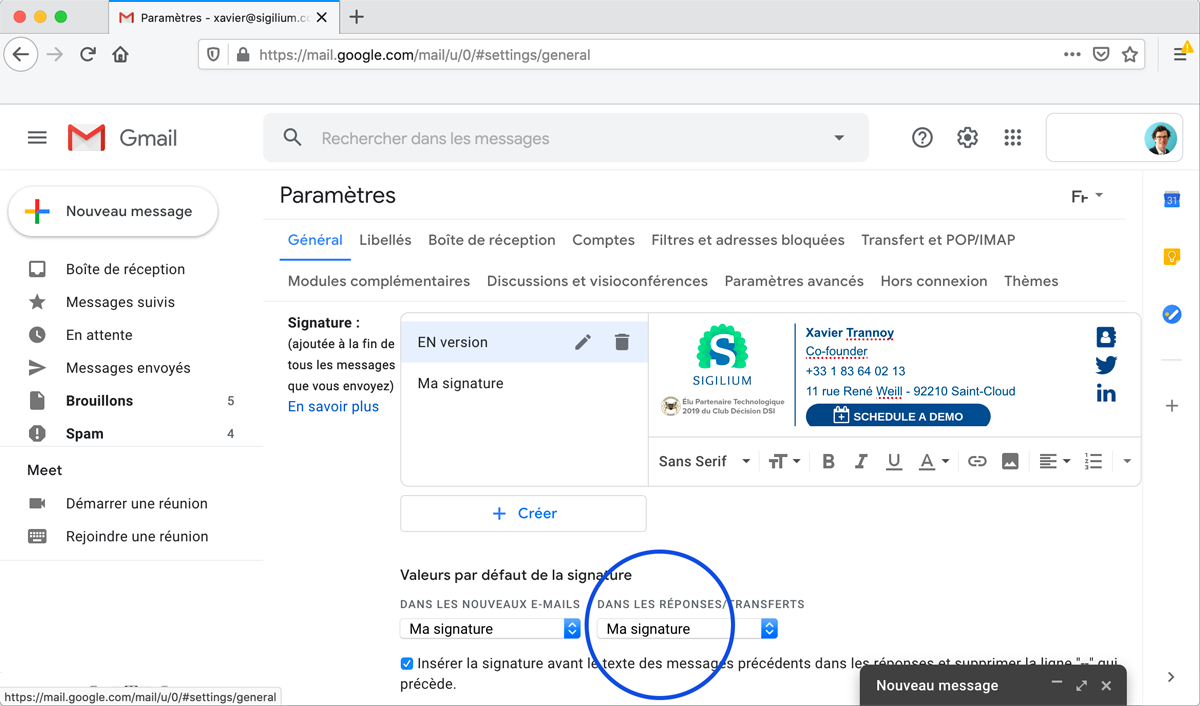The image size is (1200, 706).
Task: Switch to the Comptes tab
Action: pyautogui.click(x=603, y=240)
